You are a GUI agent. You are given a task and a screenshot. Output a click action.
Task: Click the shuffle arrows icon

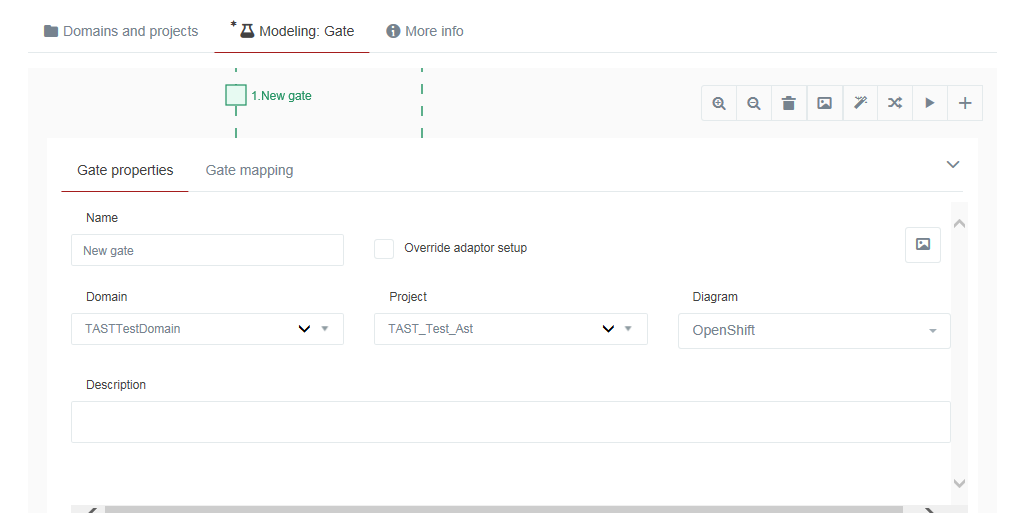895,103
